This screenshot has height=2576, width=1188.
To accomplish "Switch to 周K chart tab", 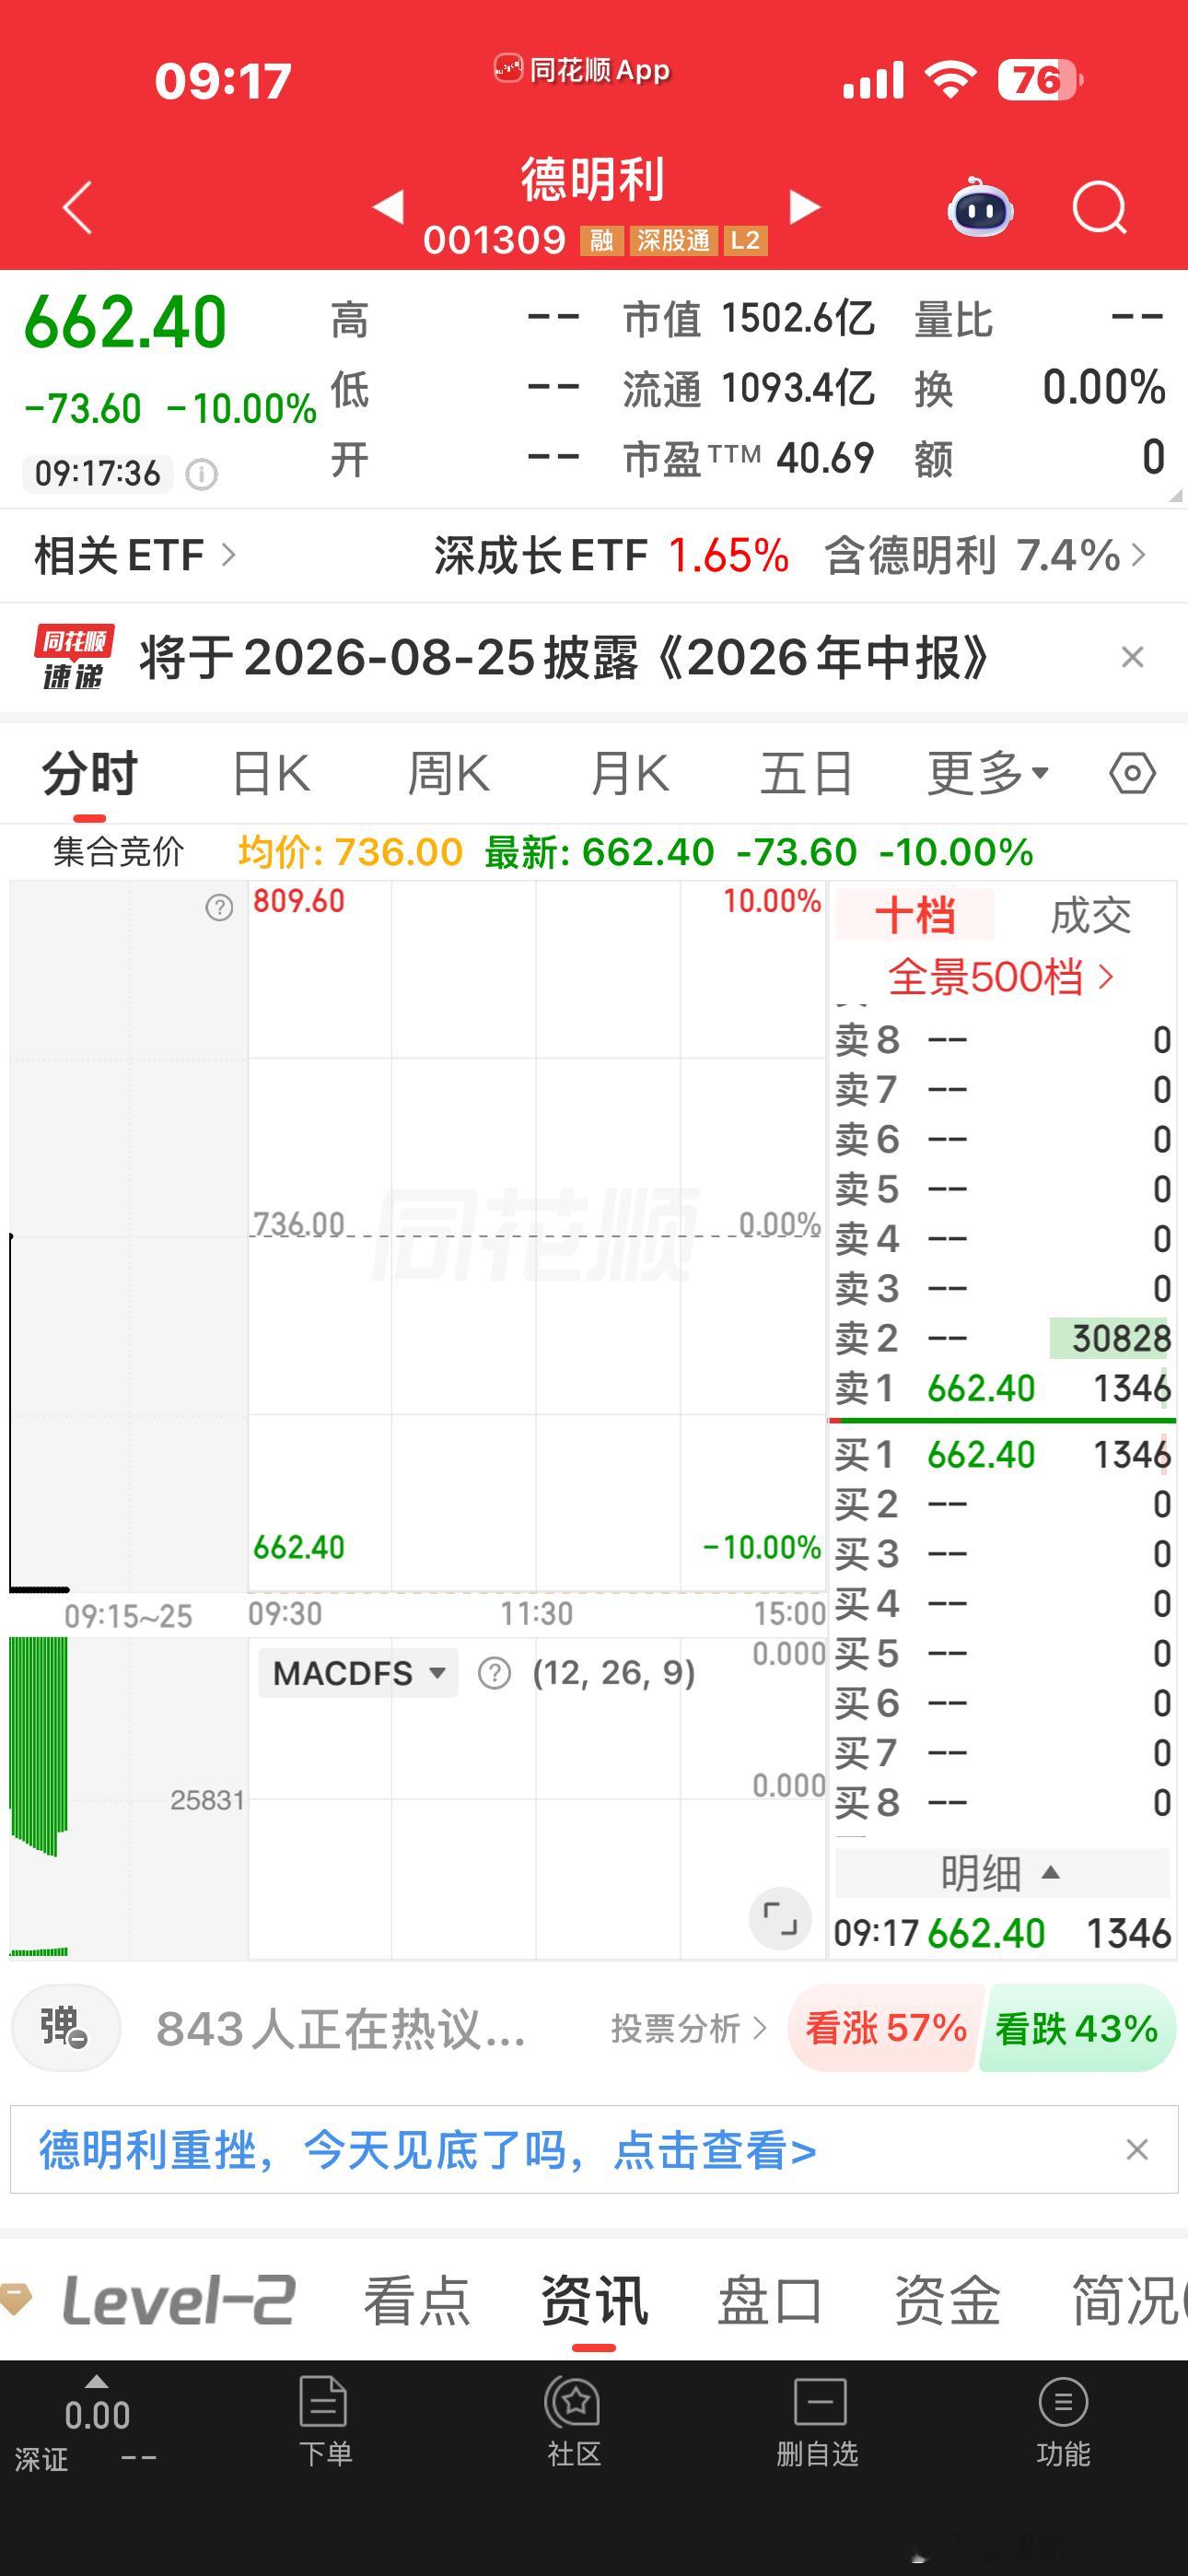I will [449, 773].
